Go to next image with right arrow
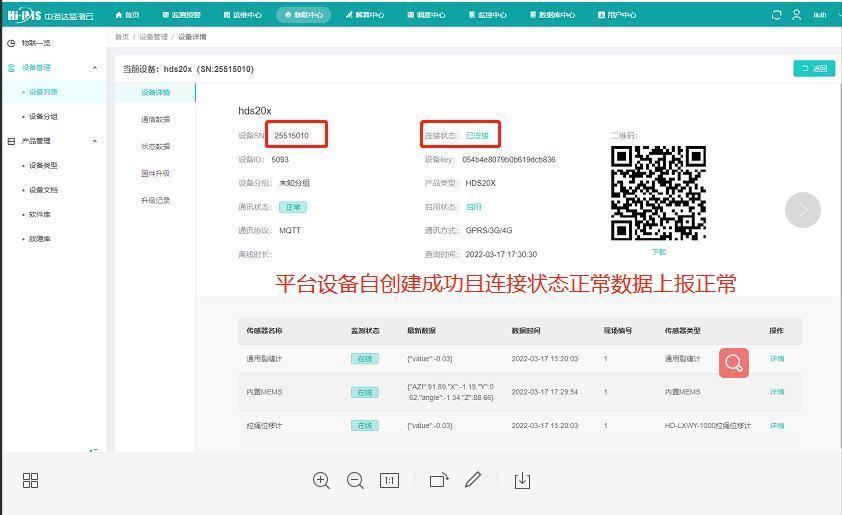 [x=802, y=210]
